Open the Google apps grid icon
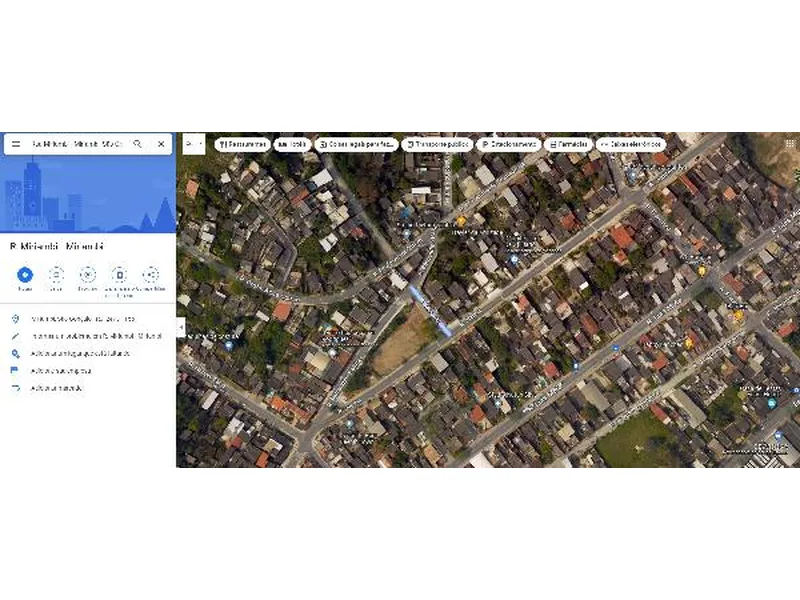The height and width of the screenshot is (600, 800). coord(789,144)
